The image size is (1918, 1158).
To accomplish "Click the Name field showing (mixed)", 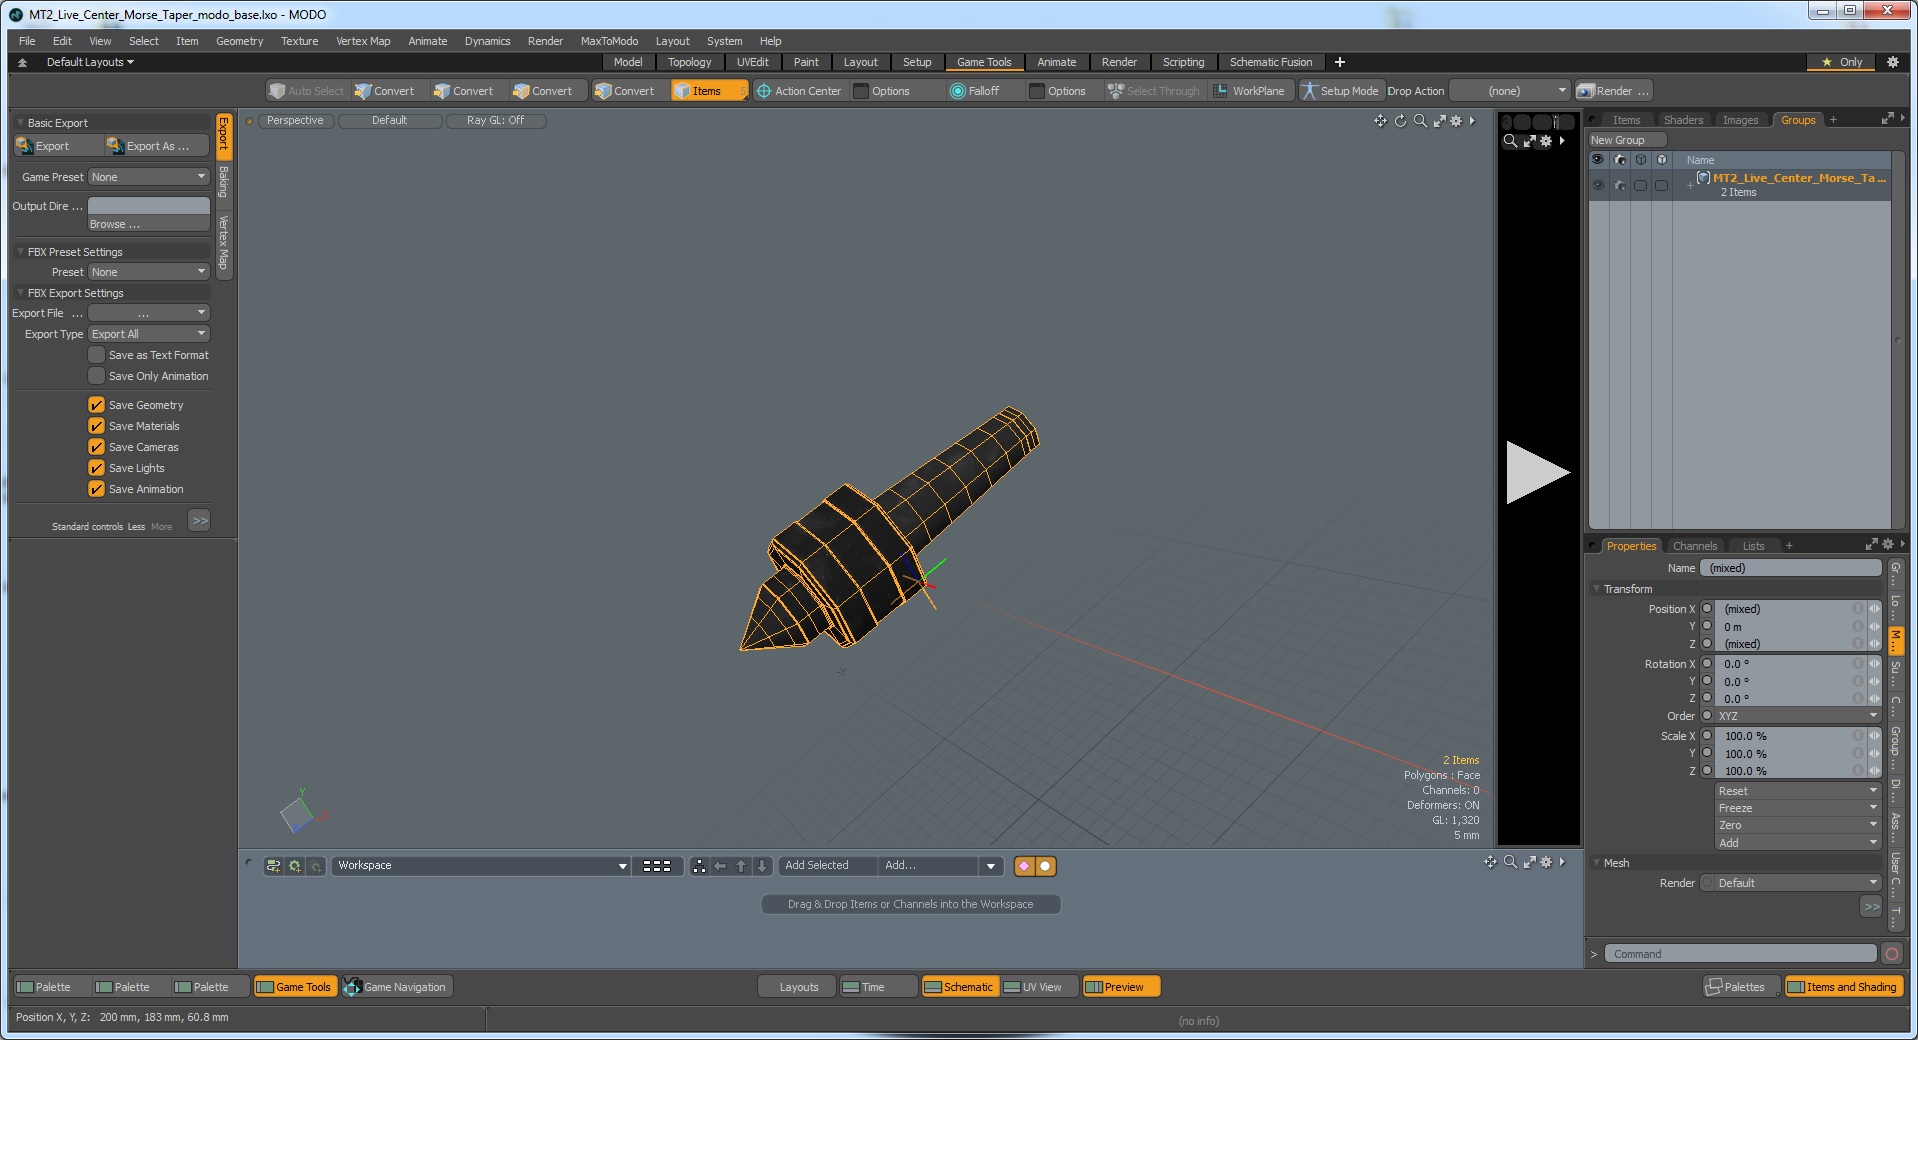I will (x=1791, y=568).
